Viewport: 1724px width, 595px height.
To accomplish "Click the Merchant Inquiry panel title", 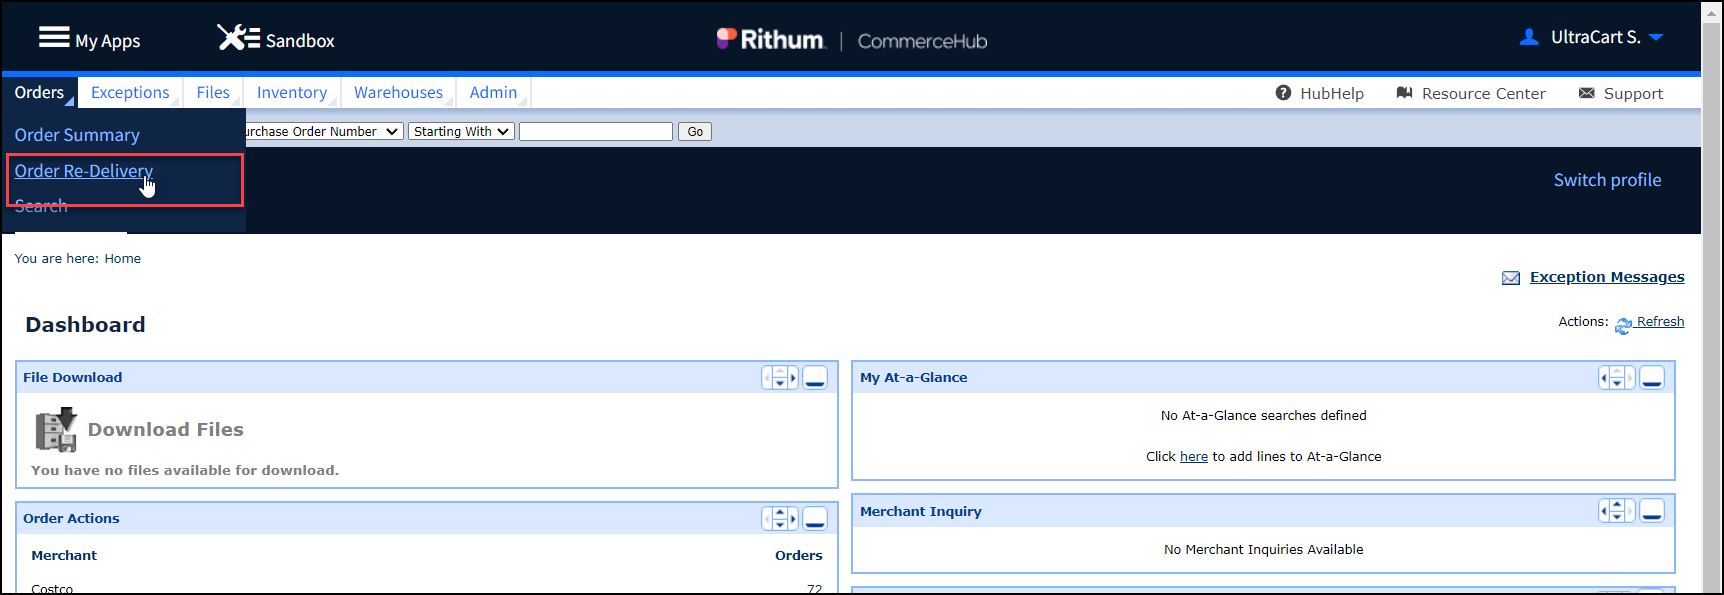I will click(x=921, y=511).
